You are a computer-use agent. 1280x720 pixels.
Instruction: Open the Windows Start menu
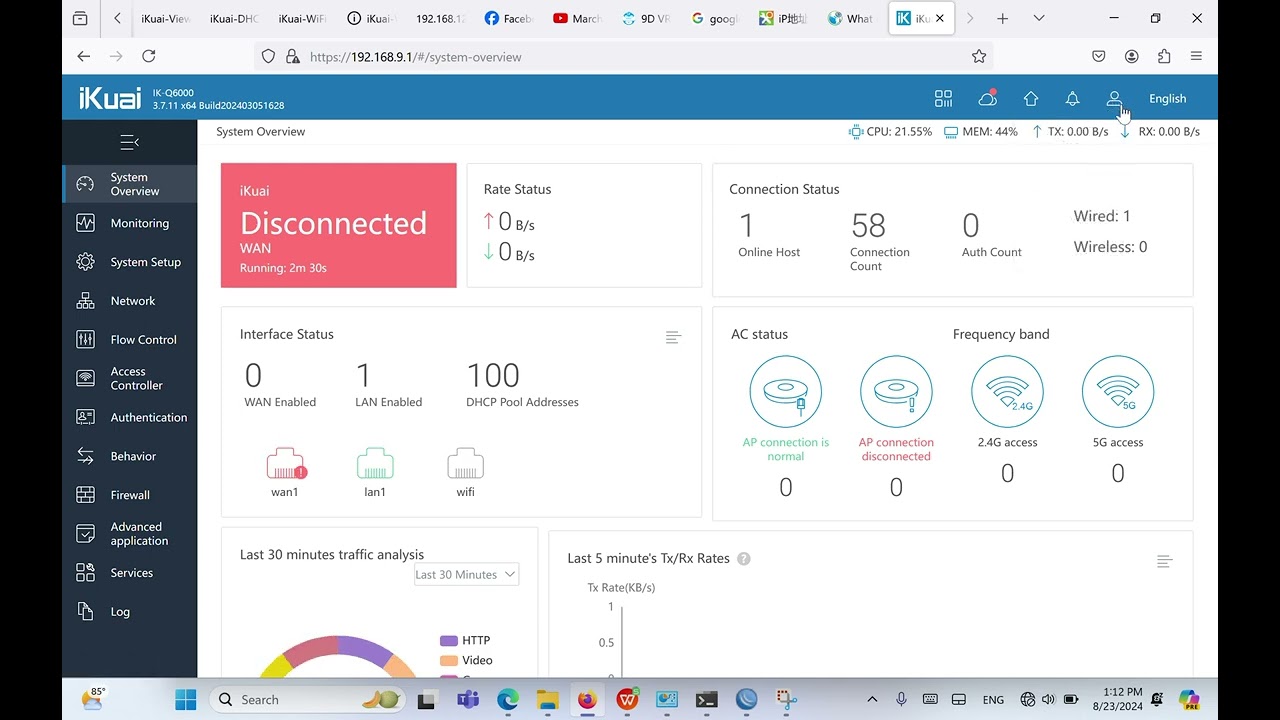pyautogui.click(x=186, y=699)
